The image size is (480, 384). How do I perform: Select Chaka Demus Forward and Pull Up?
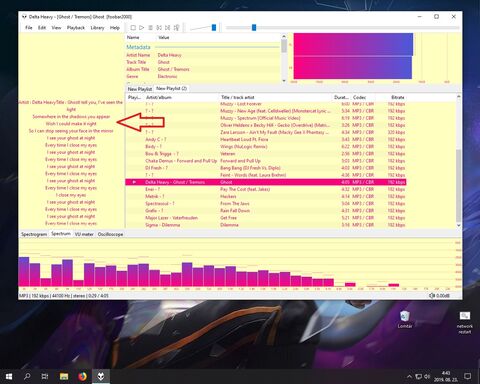[x=266, y=161]
